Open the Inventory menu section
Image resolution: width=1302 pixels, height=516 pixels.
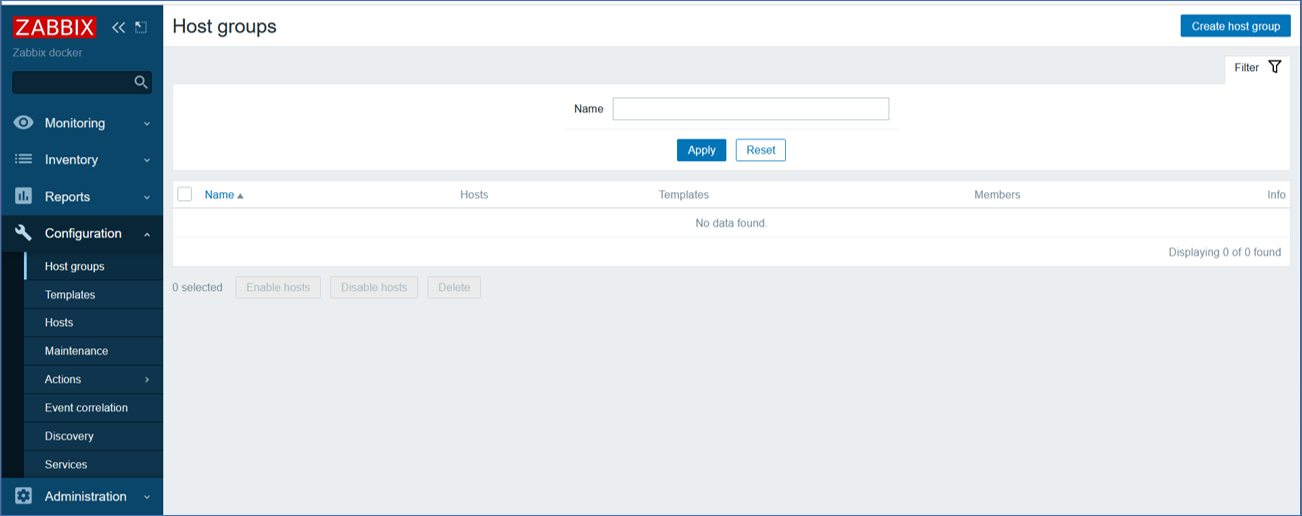[x=82, y=160]
